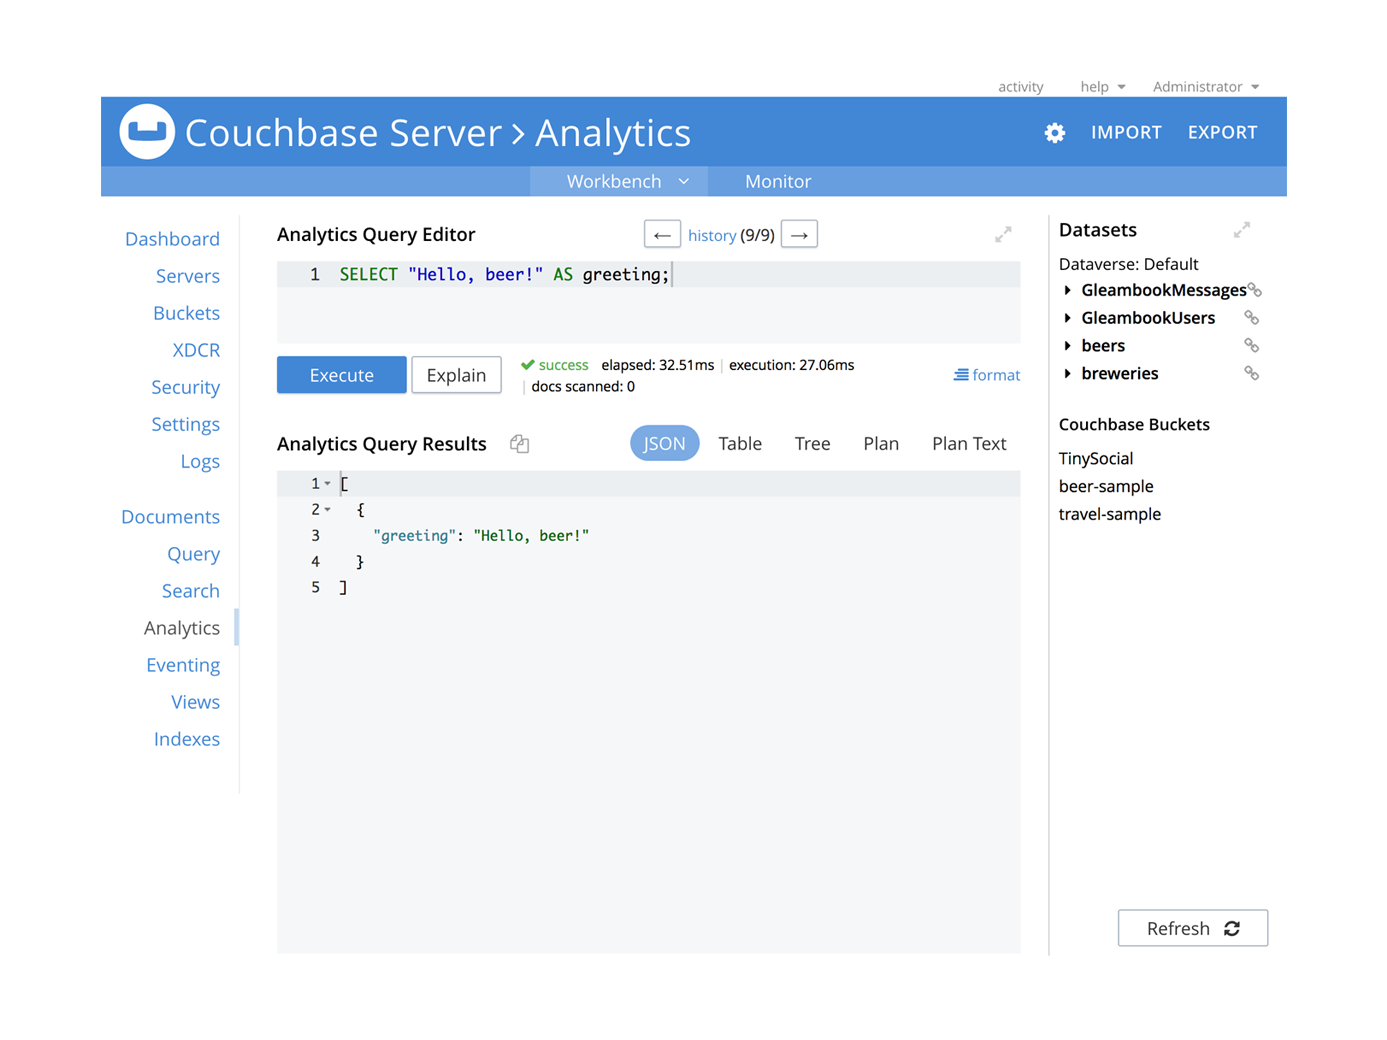This screenshot has width=1387, height=1040.
Task: Expand the beers dataset
Action: click(1068, 346)
